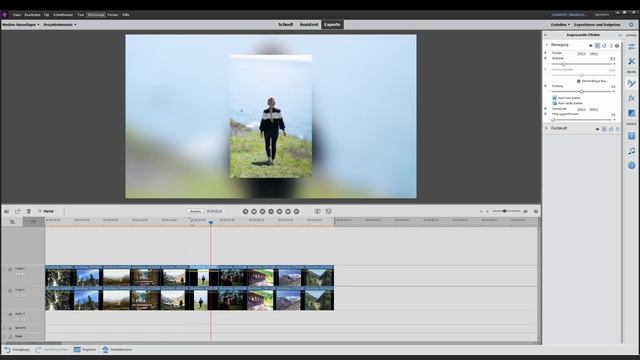
Task: Expand the Filter gegen Flimmern slider arrow
Action: (x=614, y=120)
